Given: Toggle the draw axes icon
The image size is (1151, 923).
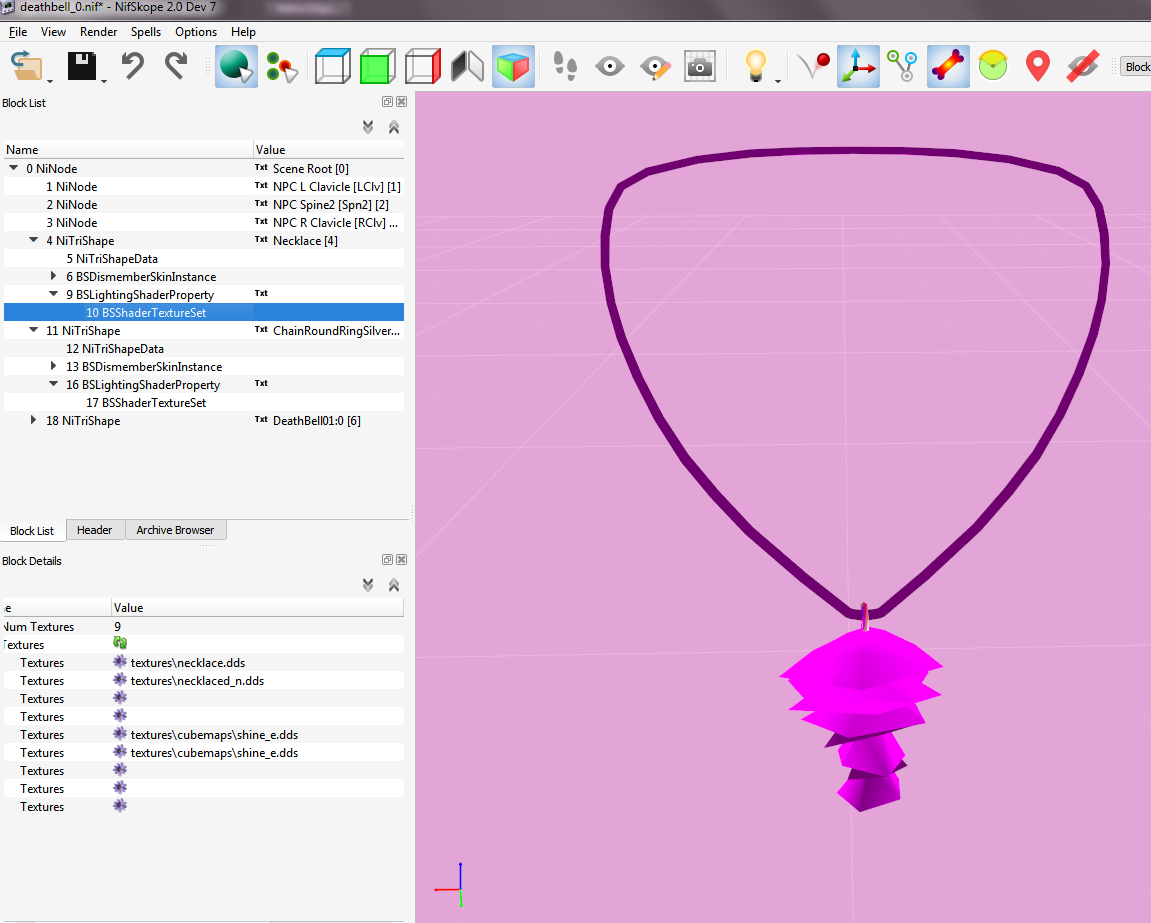Looking at the screenshot, I should tap(858, 66).
